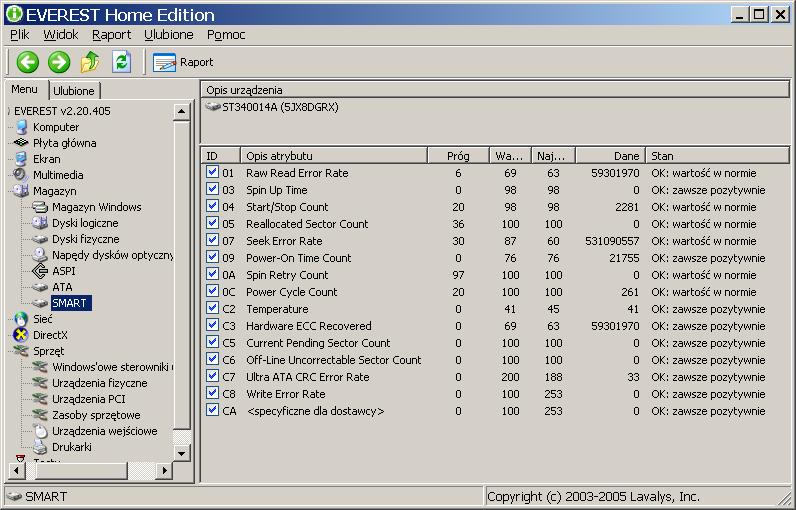
Task: Click the green Back arrow button
Action: pyautogui.click(x=28, y=62)
